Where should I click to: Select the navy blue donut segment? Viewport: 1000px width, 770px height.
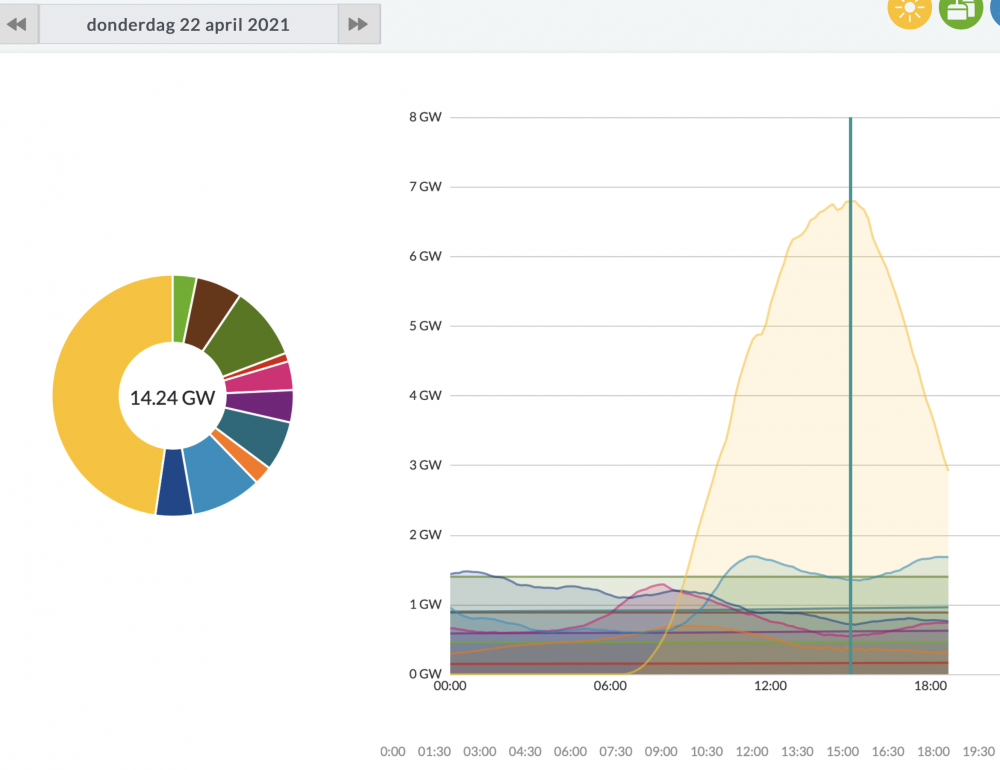[174, 483]
